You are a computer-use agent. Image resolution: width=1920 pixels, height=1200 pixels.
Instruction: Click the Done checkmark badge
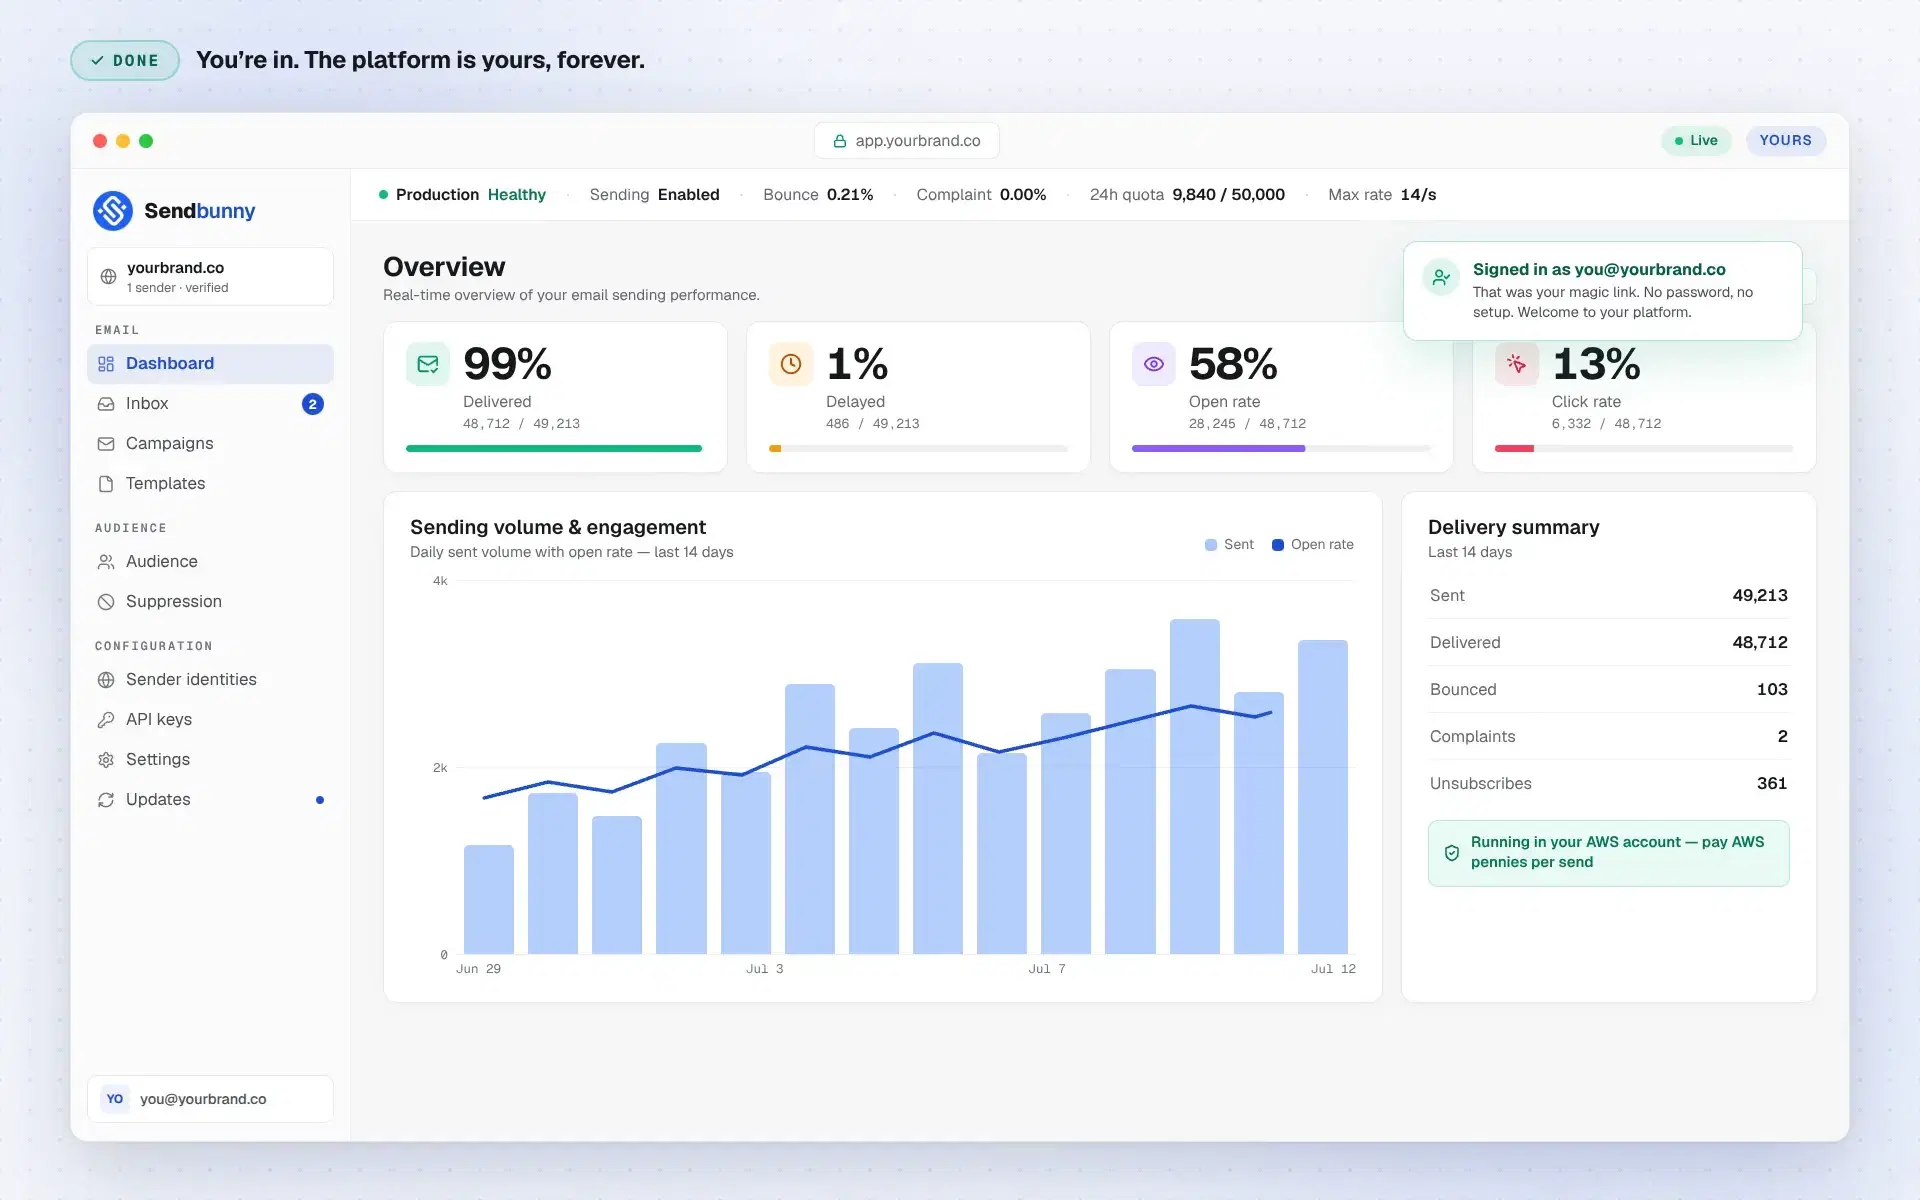(x=125, y=61)
